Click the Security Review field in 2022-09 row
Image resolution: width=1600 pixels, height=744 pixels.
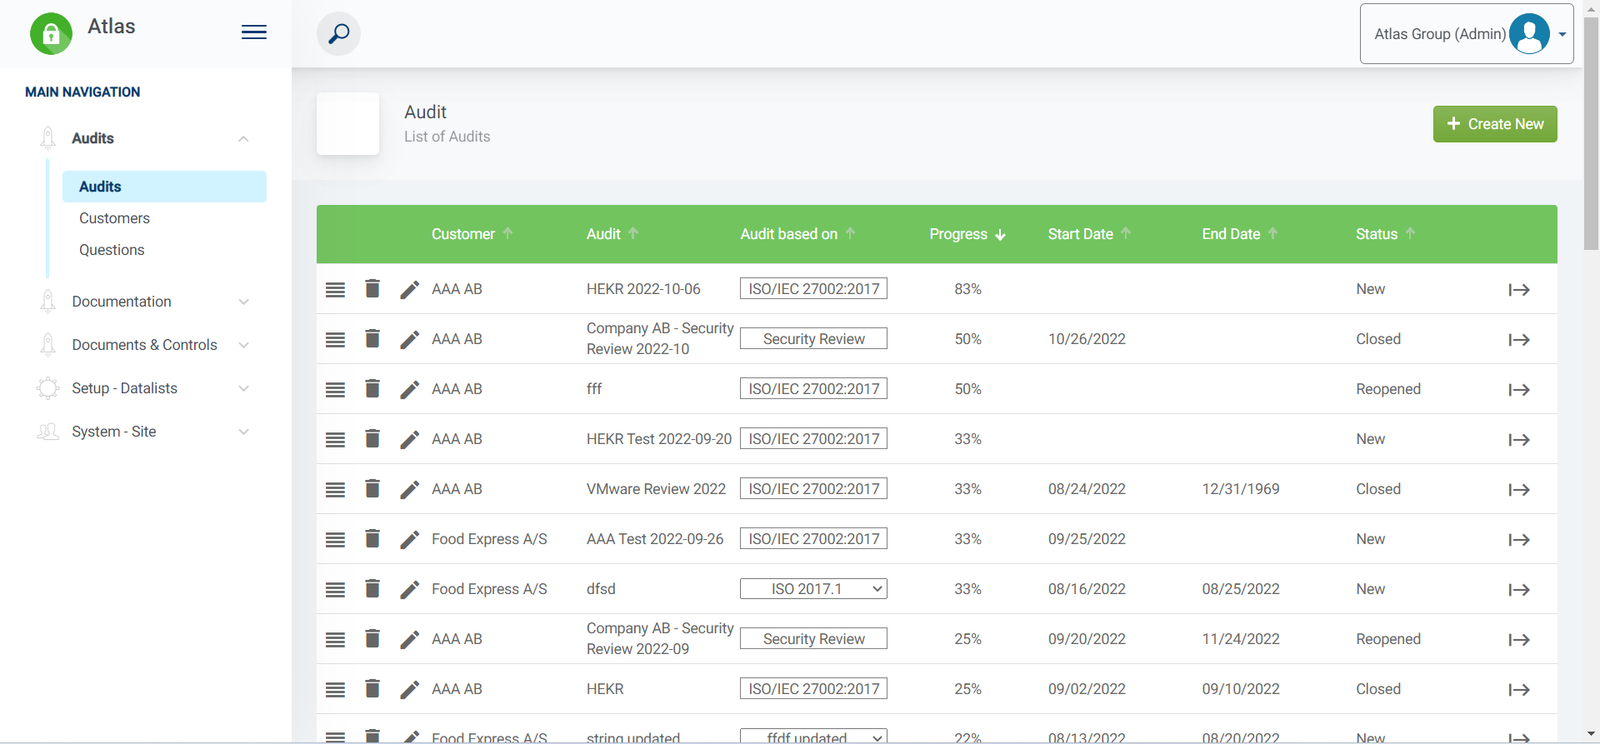tap(813, 639)
